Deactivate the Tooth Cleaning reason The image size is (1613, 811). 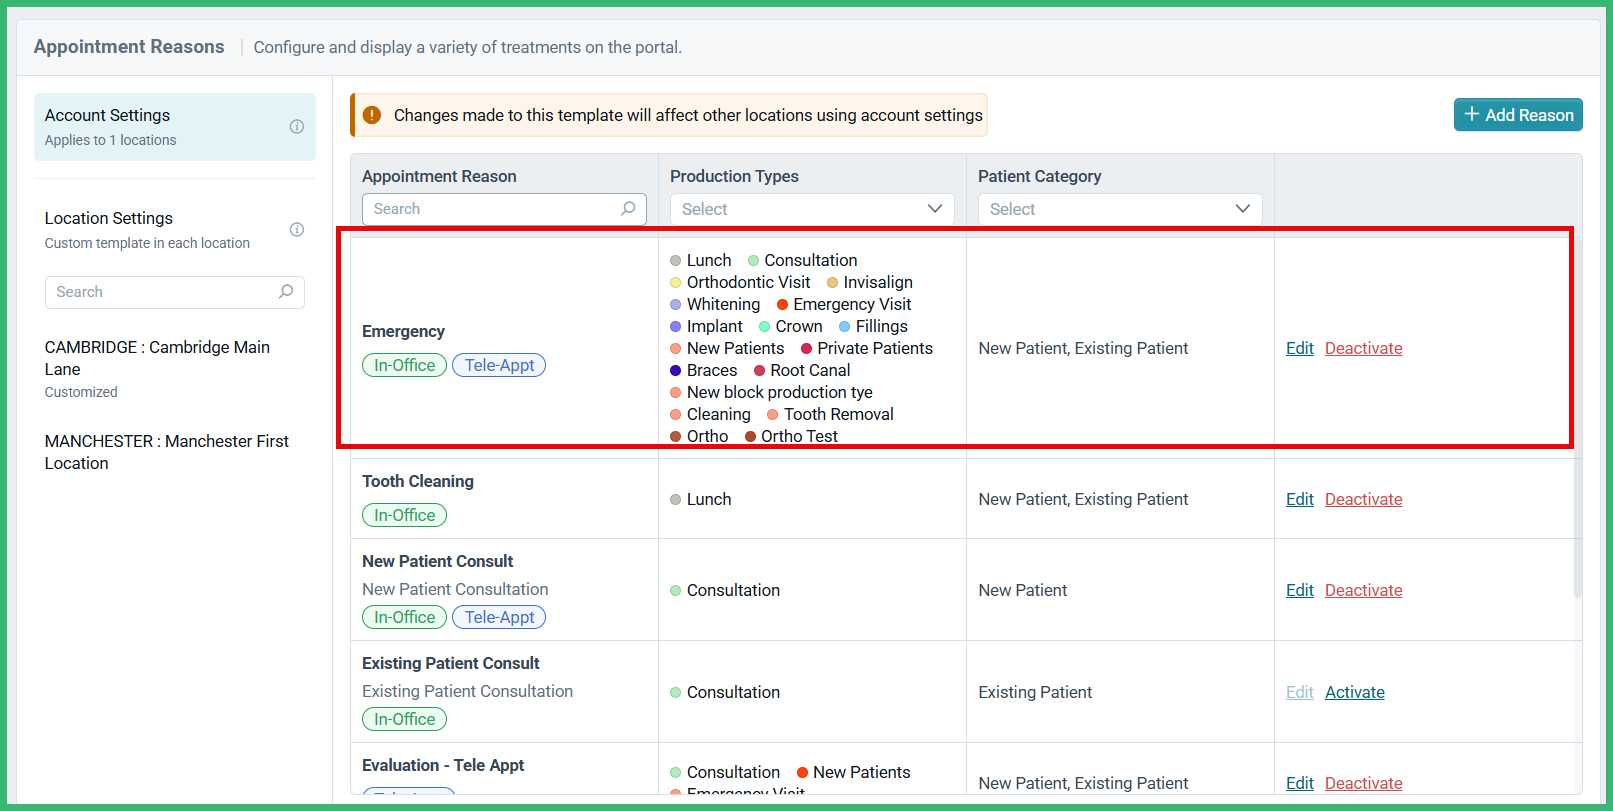(1363, 499)
